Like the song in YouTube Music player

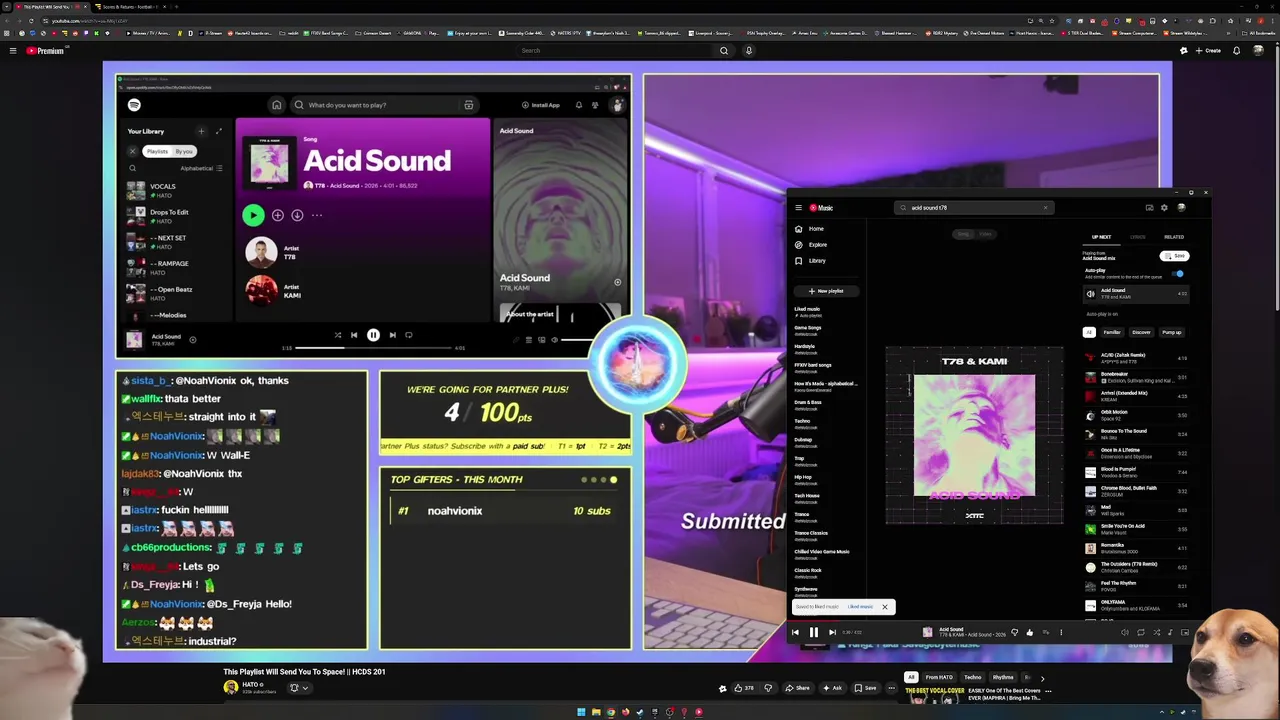coord(1029,632)
